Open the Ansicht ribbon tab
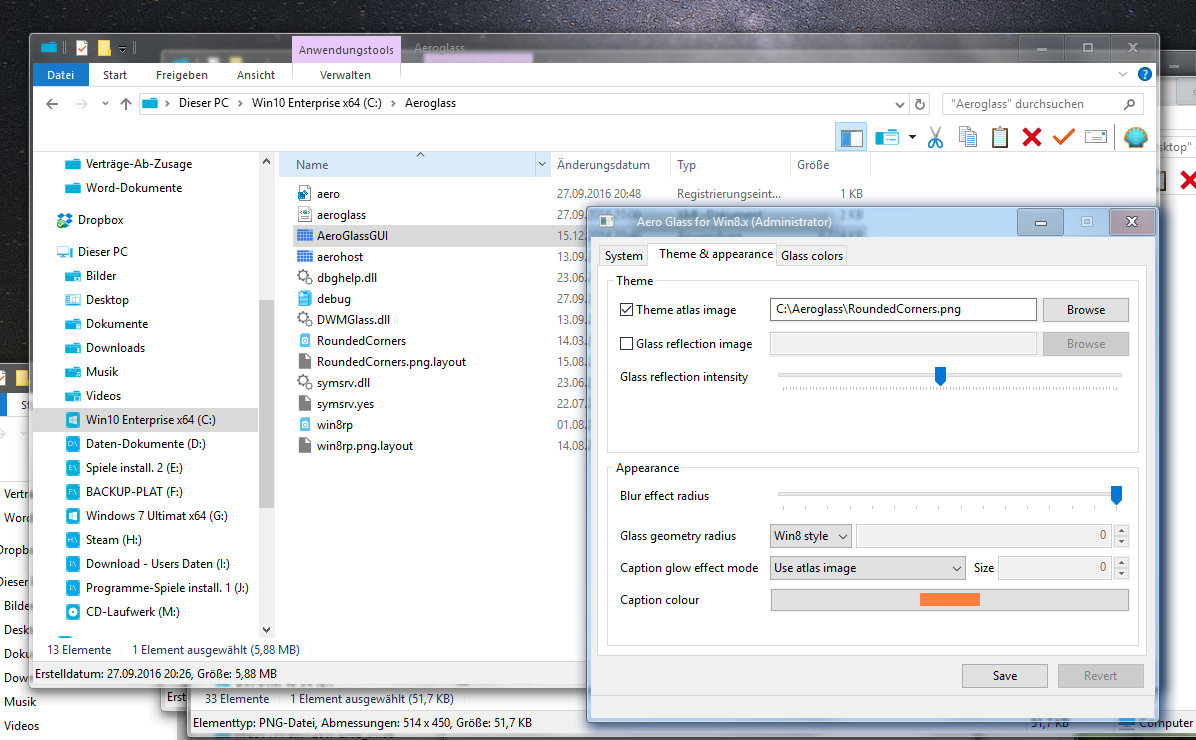The image size is (1196, 740). click(x=256, y=75)
